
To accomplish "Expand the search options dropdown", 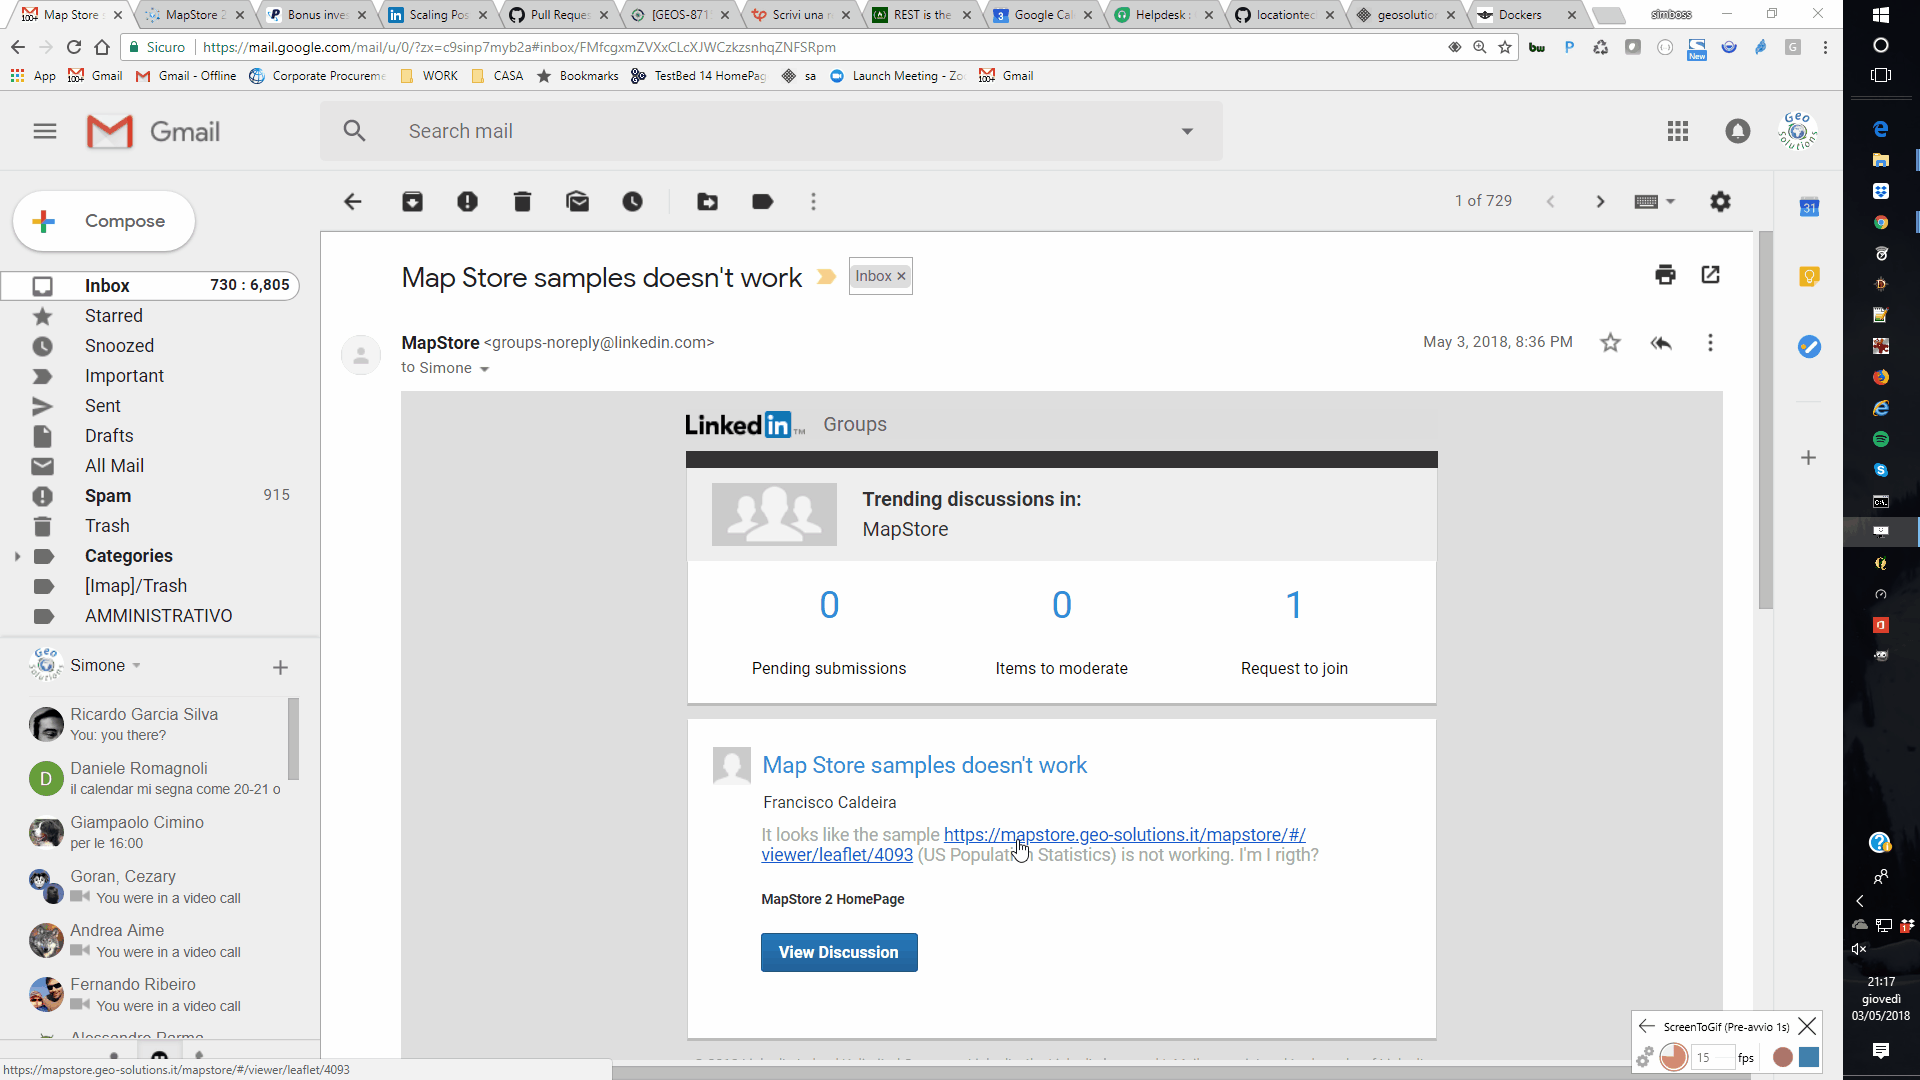I will coord(1187,131).
